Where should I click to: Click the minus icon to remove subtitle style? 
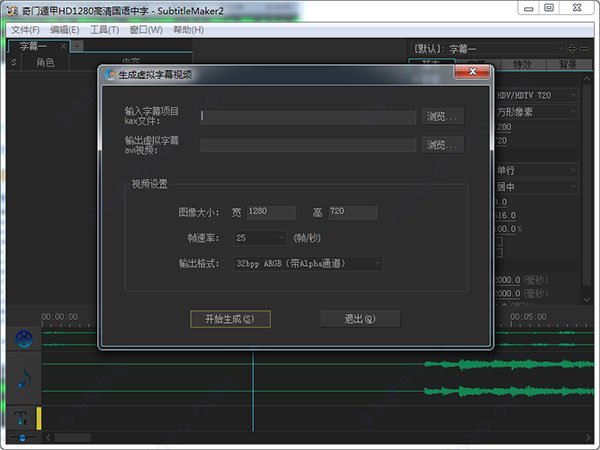coord(584,49)
